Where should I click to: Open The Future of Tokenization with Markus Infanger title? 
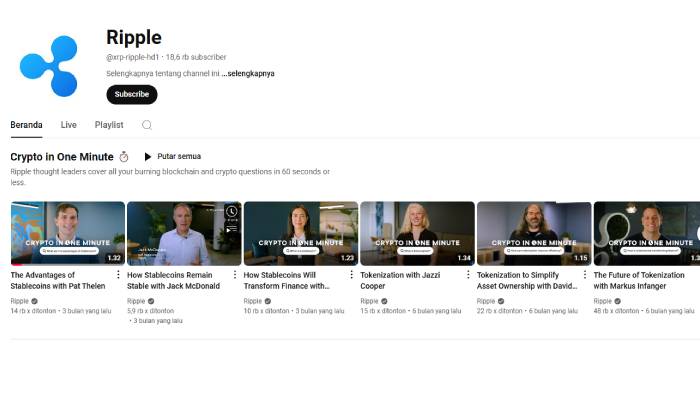coord(639,280)
